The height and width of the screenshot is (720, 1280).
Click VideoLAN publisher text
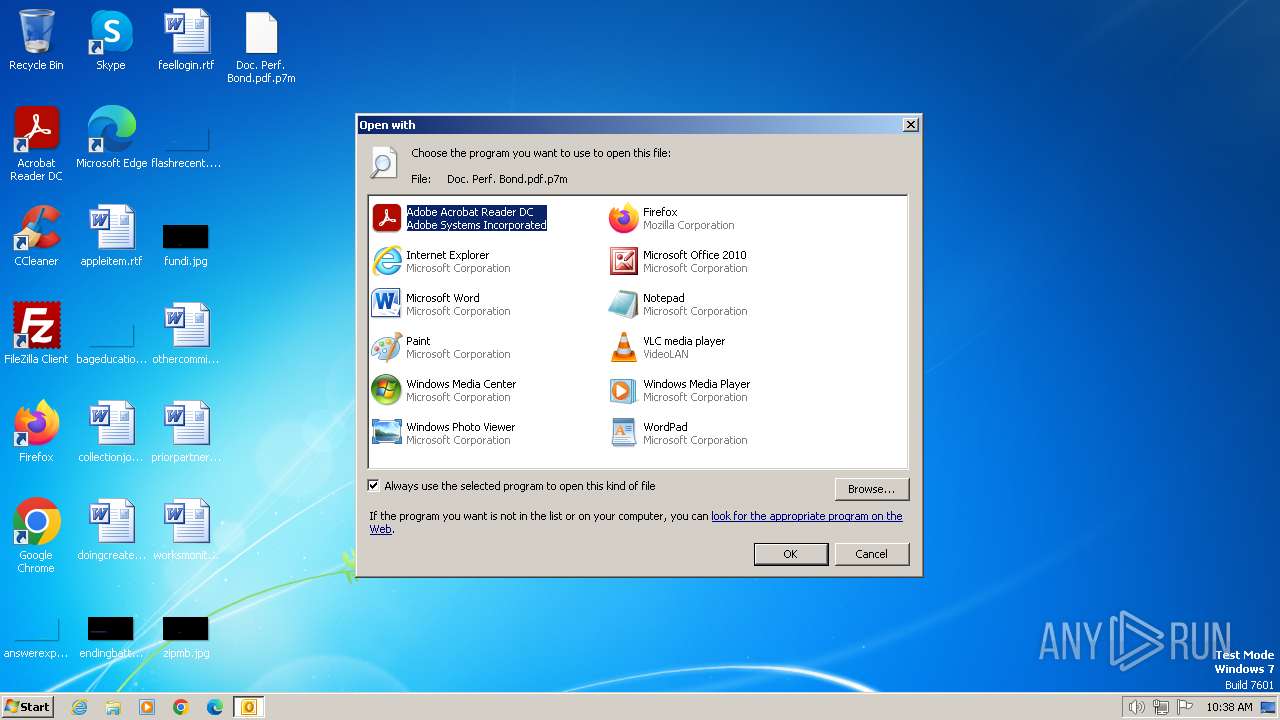click(x=666, y=354)
